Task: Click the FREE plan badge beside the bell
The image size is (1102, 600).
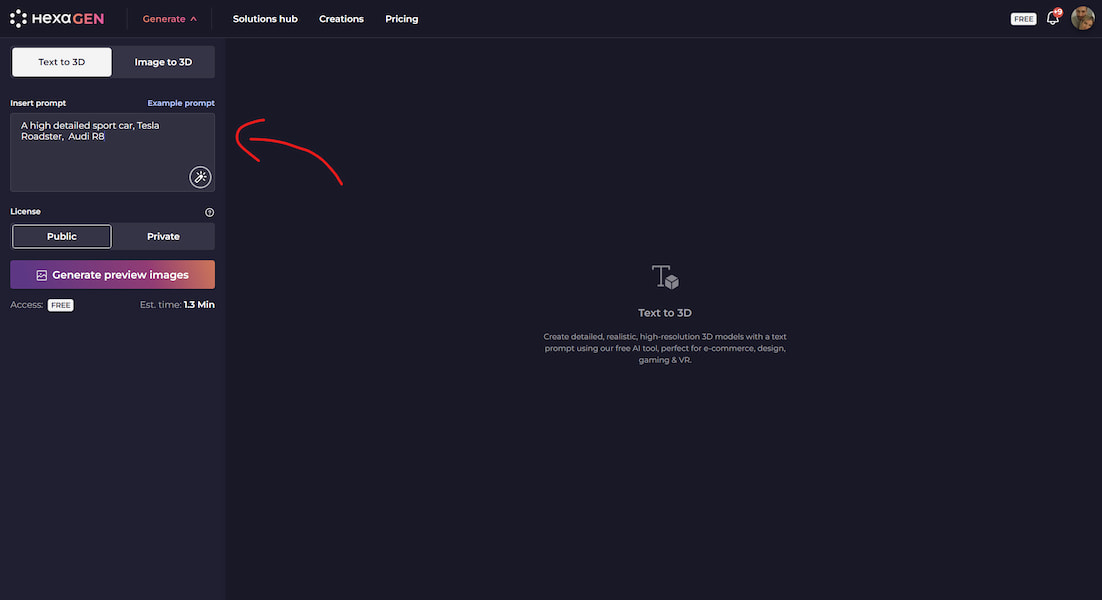Action: click(x=1023, y=19)
